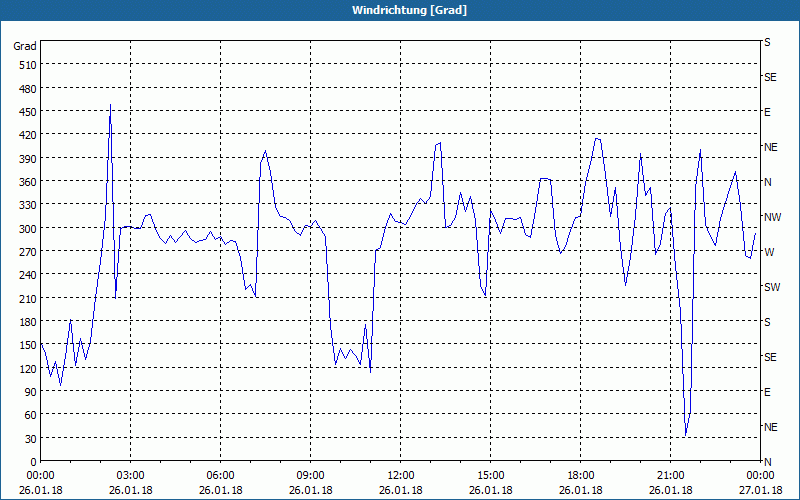This screenshot has width=800, height=500.
Task: Select the E compass label level with 450
Action: (x=767, y=112)
